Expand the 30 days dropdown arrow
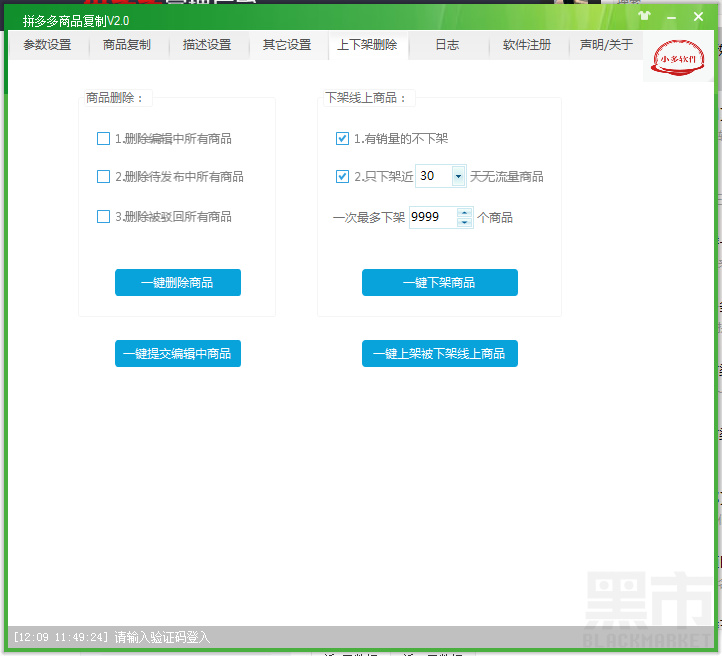 (458, 176)
